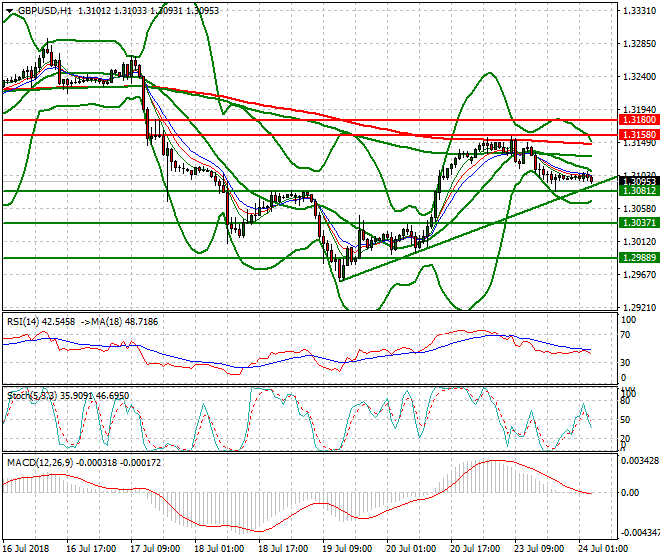This screenshot has width=660, height=560.
Task: Click the 16 Jul 2018 time label
Action: (26, 549)
